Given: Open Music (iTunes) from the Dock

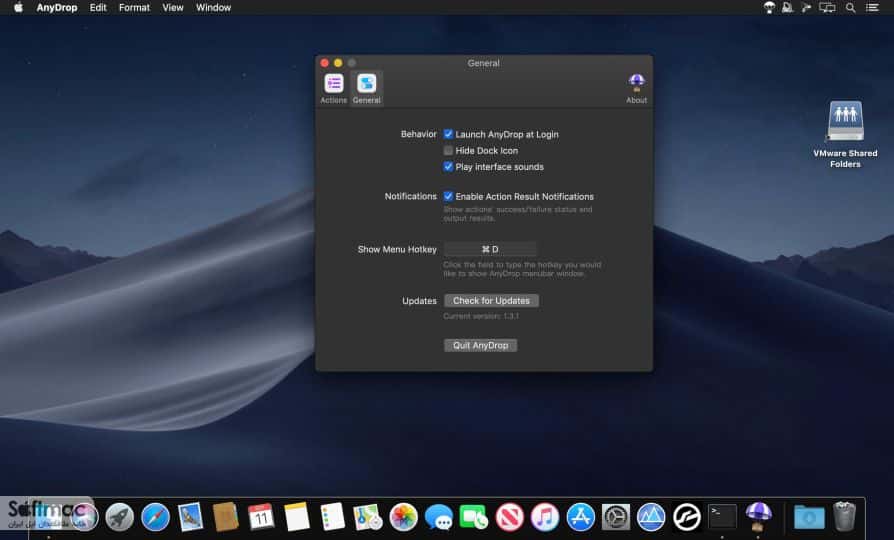Looking at the screenshot, I should click(545, 517).
